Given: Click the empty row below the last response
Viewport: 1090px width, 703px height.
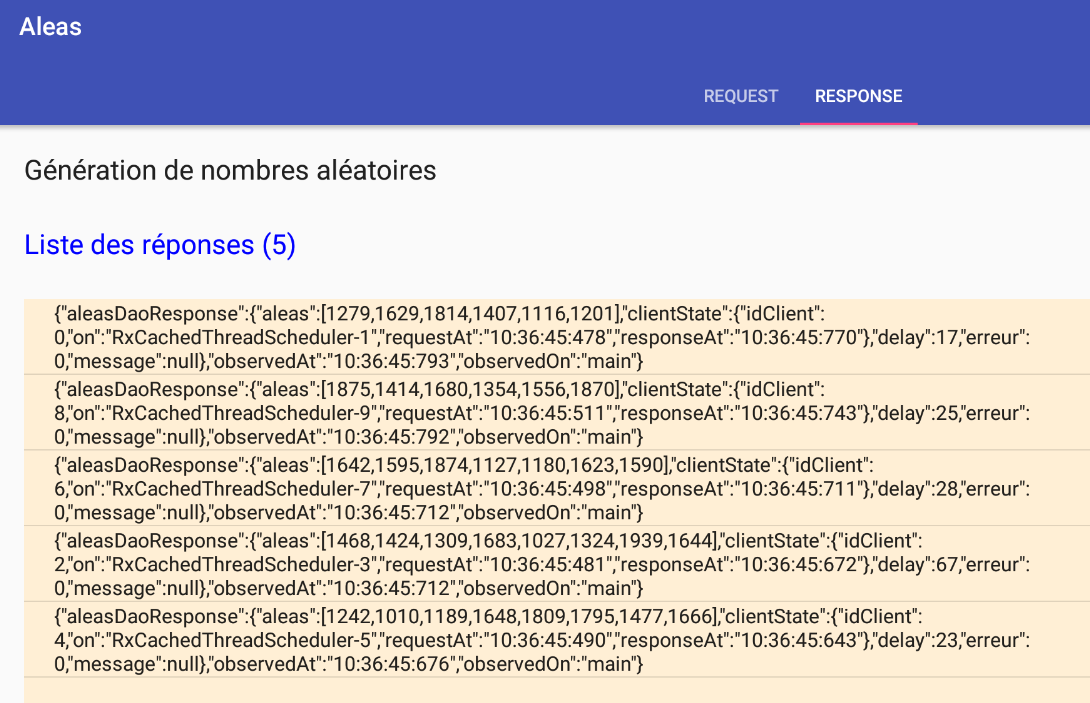Looking at the screenshot, I should (x=556, y=689).
